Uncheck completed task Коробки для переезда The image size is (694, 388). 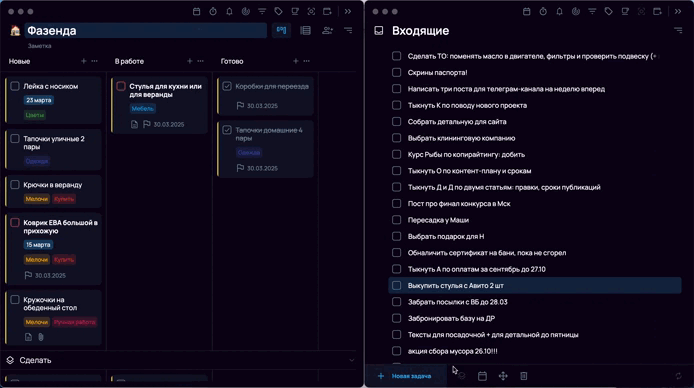[x=227, y=86]
